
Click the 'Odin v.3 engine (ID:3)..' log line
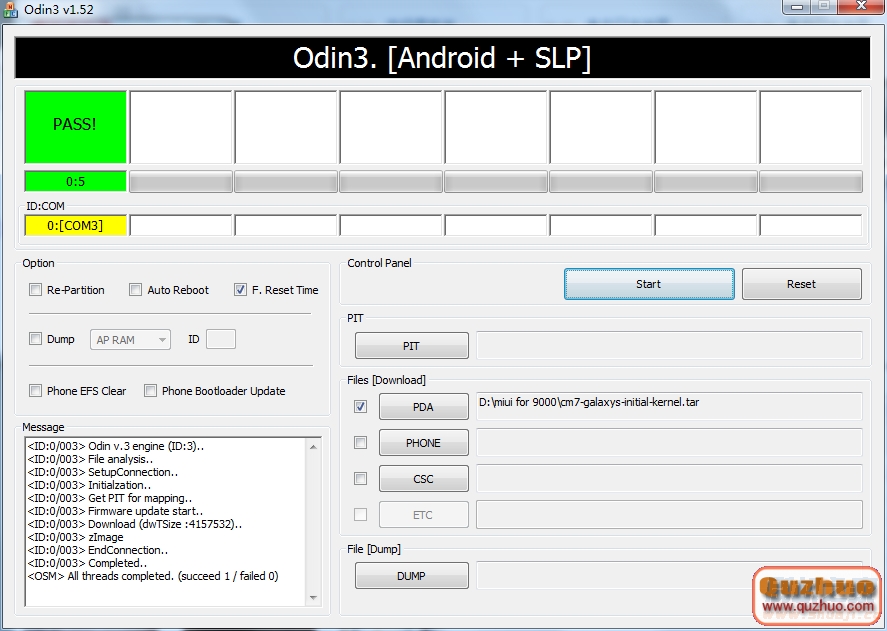pos(116,446)
